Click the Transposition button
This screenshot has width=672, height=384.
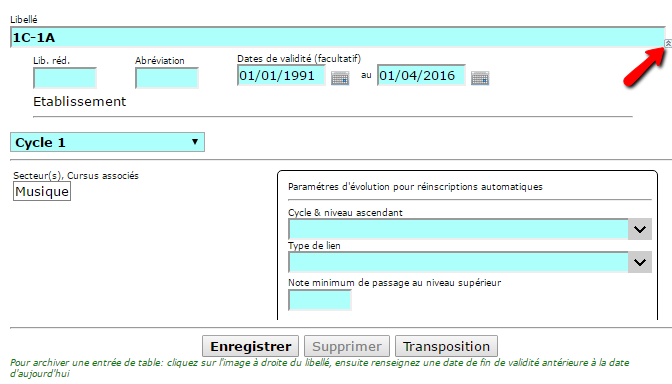pos(446,346)
